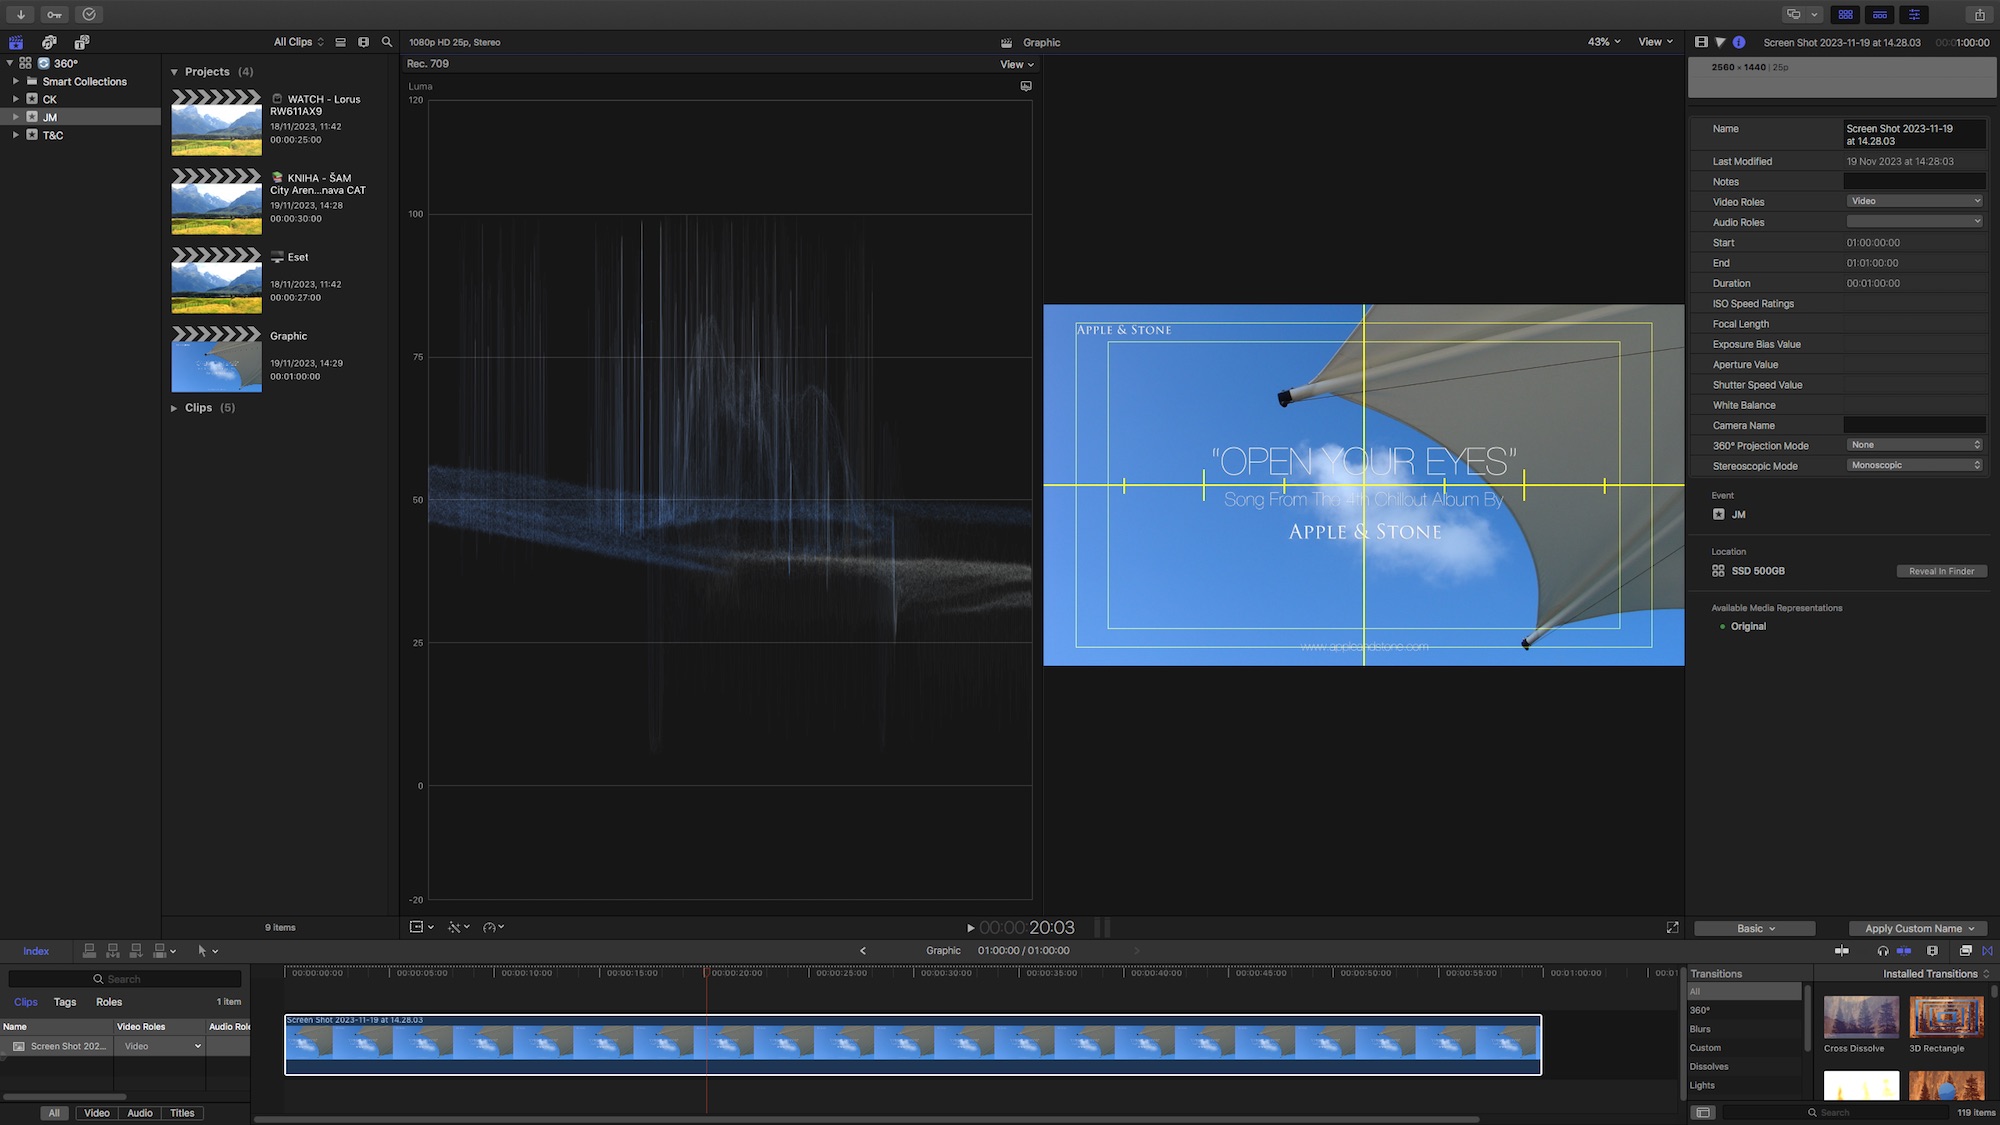This screenshot has height=1125, width=2000.
Task: Show the Effects browser icon
Action: [x=1965, y=951]
